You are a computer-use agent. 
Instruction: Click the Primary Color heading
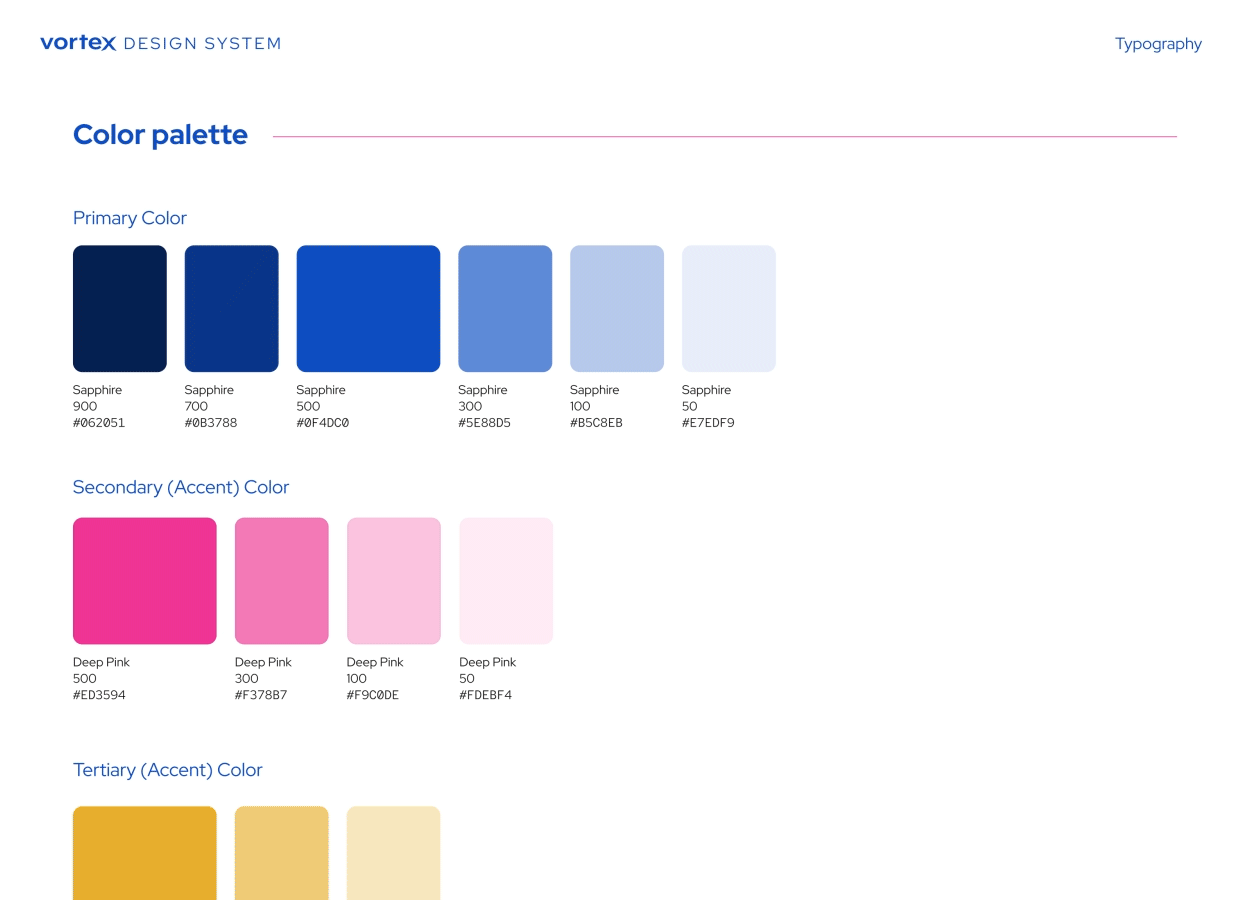[x=130, y=218]
